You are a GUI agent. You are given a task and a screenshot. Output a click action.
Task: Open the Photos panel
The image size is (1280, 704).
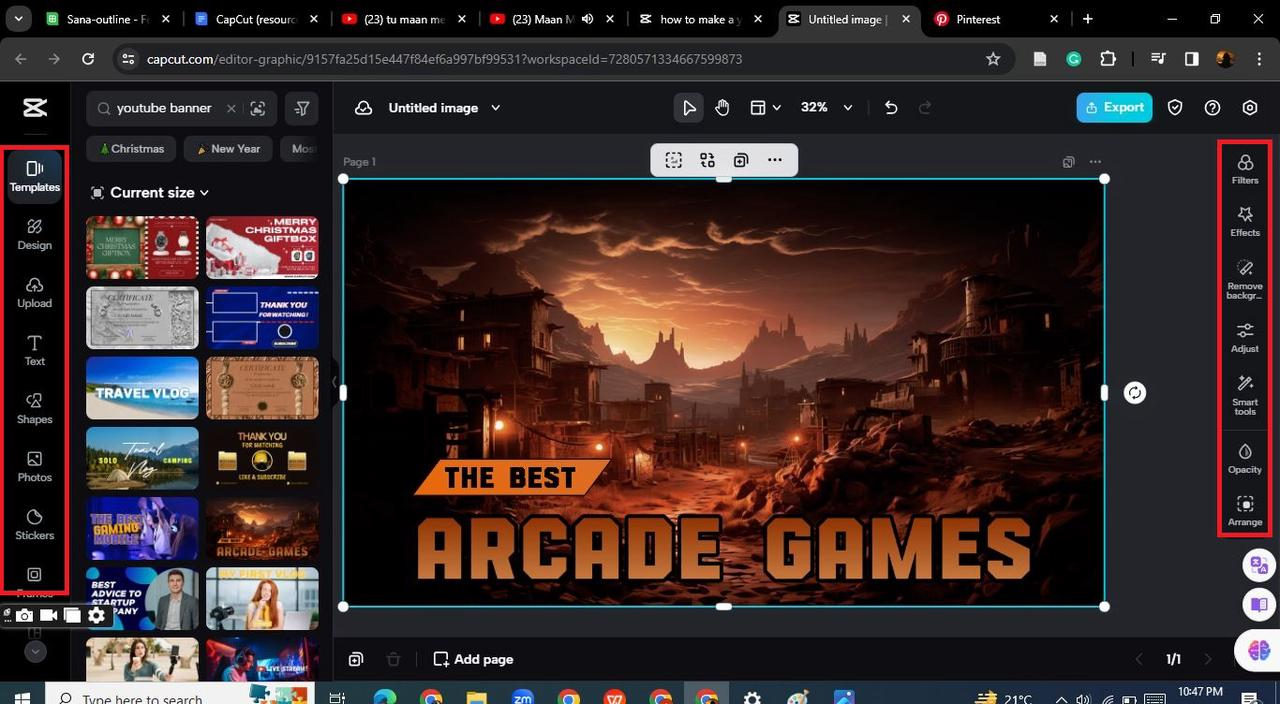(x=35, y=466)
